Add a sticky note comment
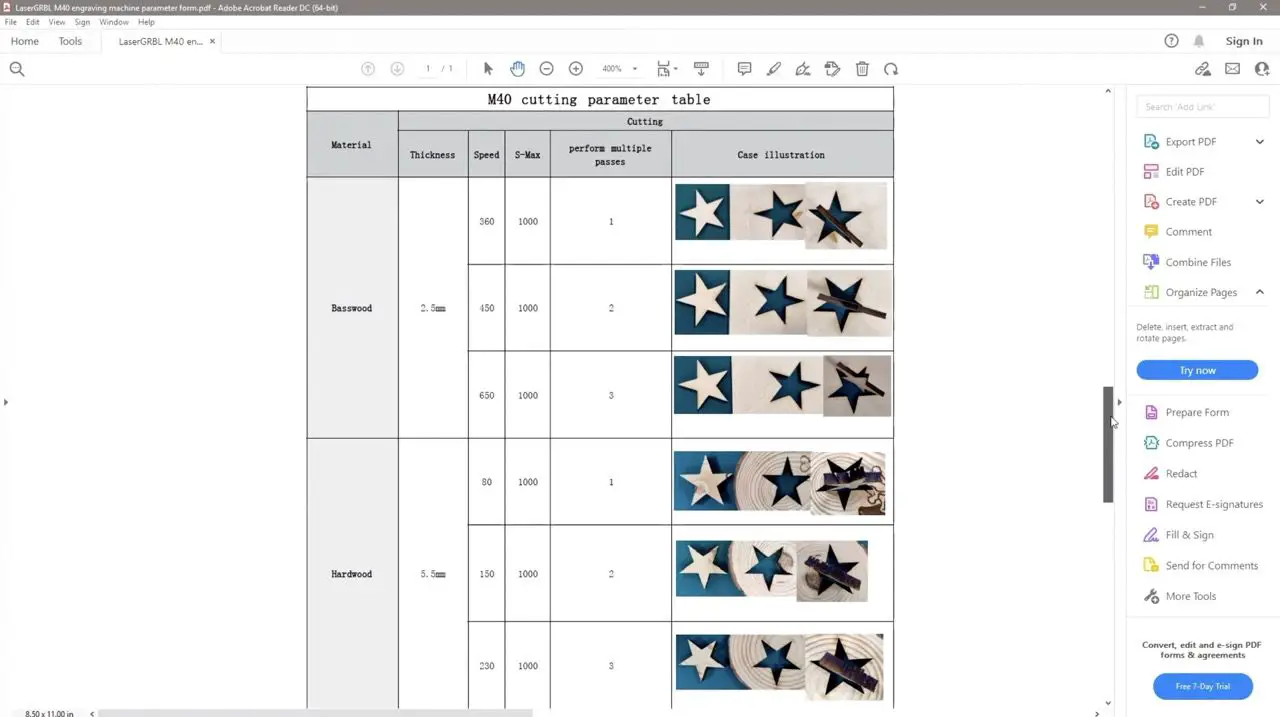Screen dimensions: 1280x717 click(744, 69)
